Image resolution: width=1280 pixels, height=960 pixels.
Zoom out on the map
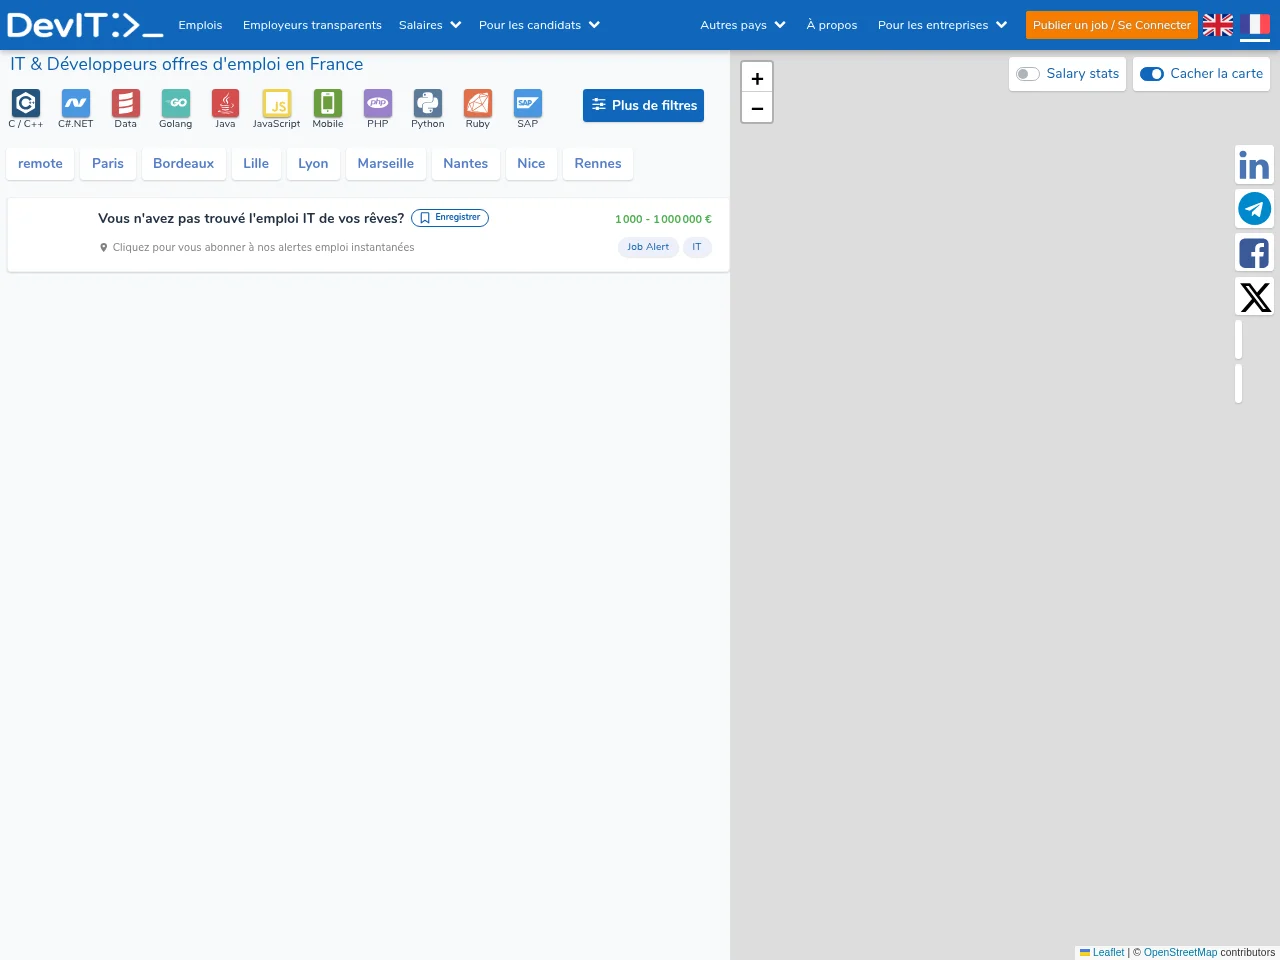(757, 107)
